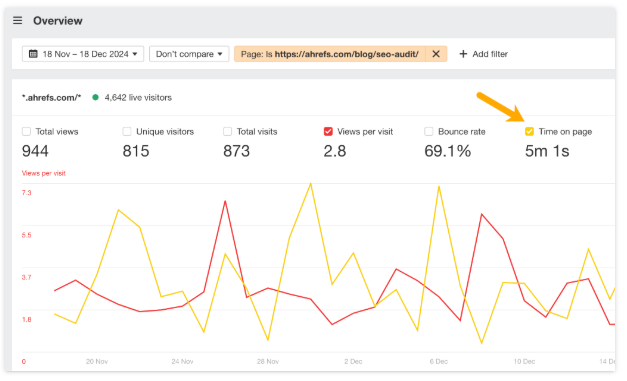Click the Add filter button
627x381 pixels.
[x=483, y=54]
